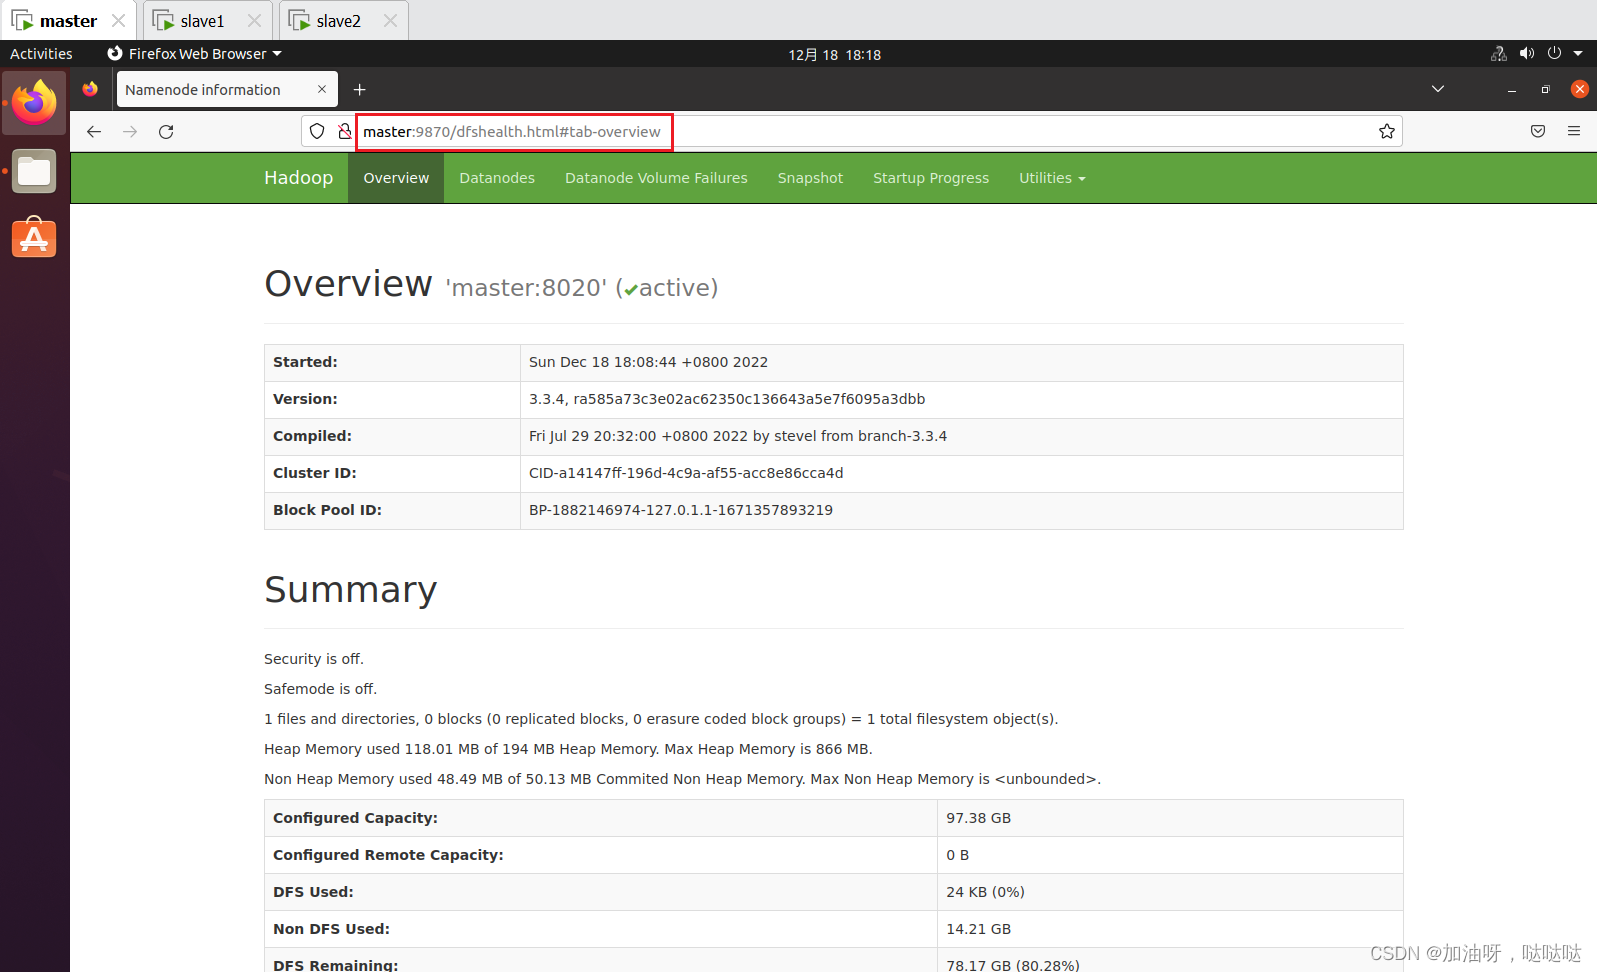This screenshot has height=972, width=1597.
Task: Minimize the Firefox window
Action: [1512, 89]
